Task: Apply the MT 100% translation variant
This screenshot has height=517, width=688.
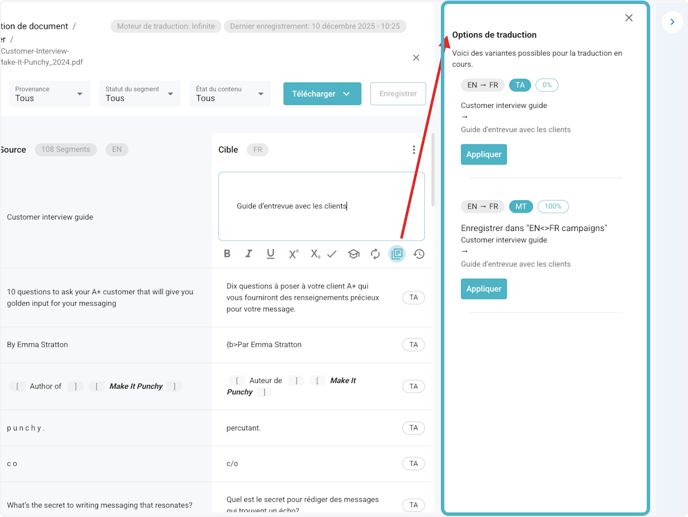Action: point(484,289)
